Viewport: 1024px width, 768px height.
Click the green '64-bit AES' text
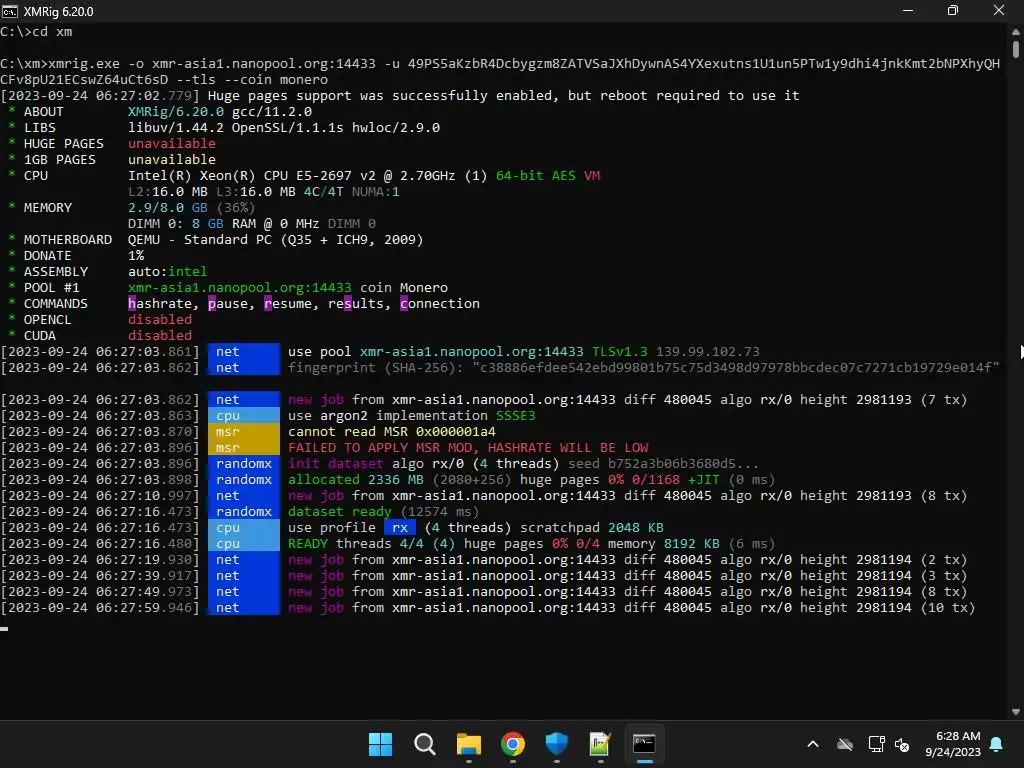tap(536, 176)
